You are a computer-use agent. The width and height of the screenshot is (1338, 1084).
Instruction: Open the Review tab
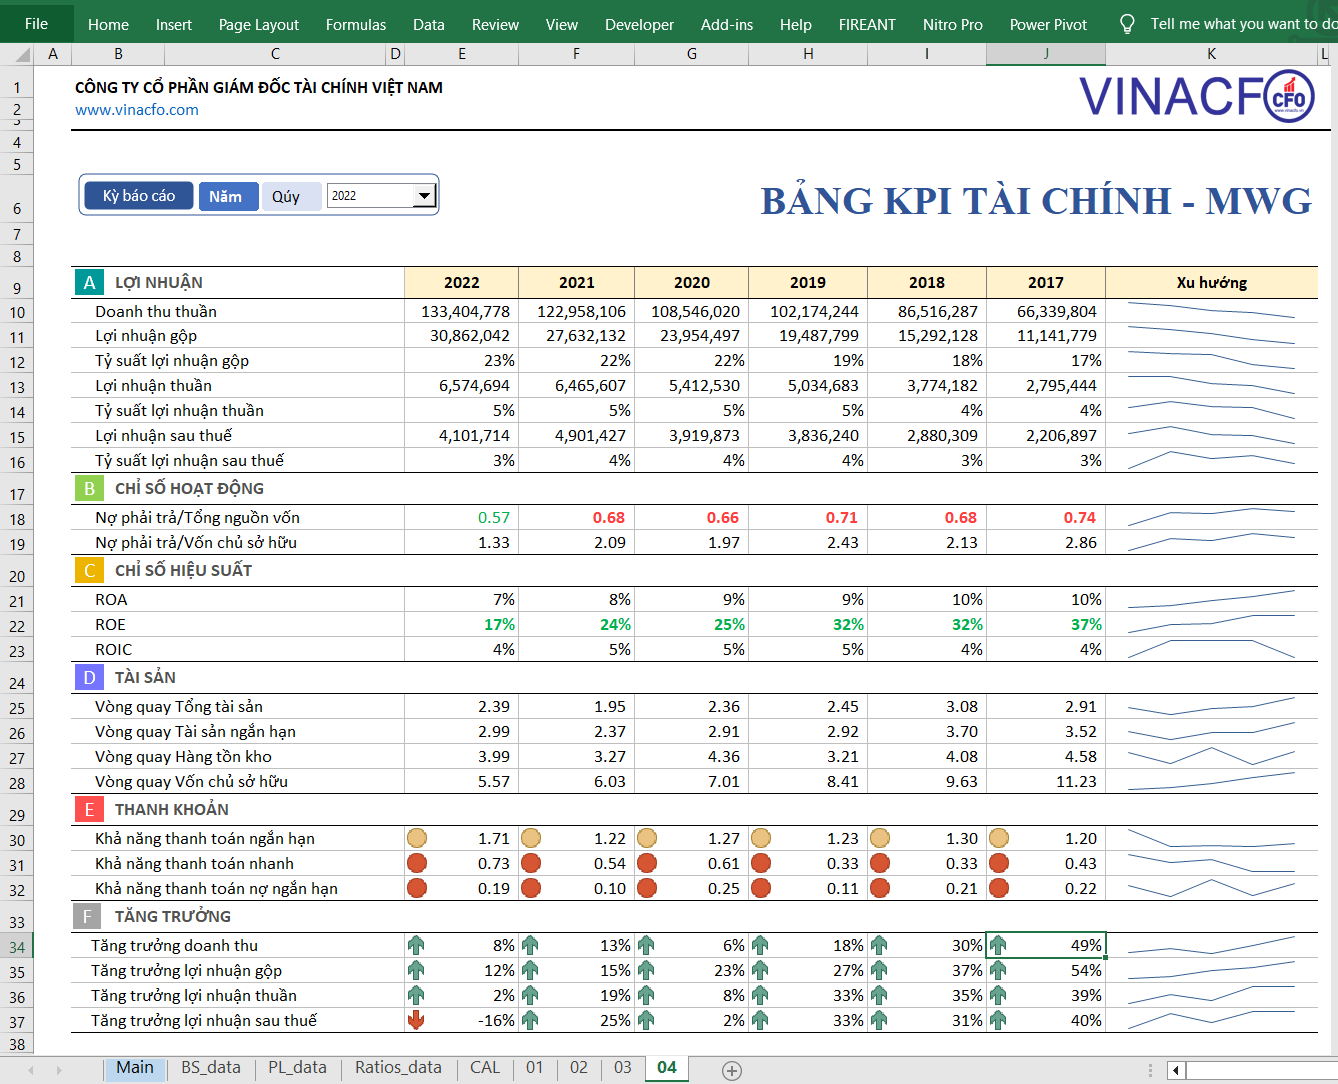click(x=496, y=24)
